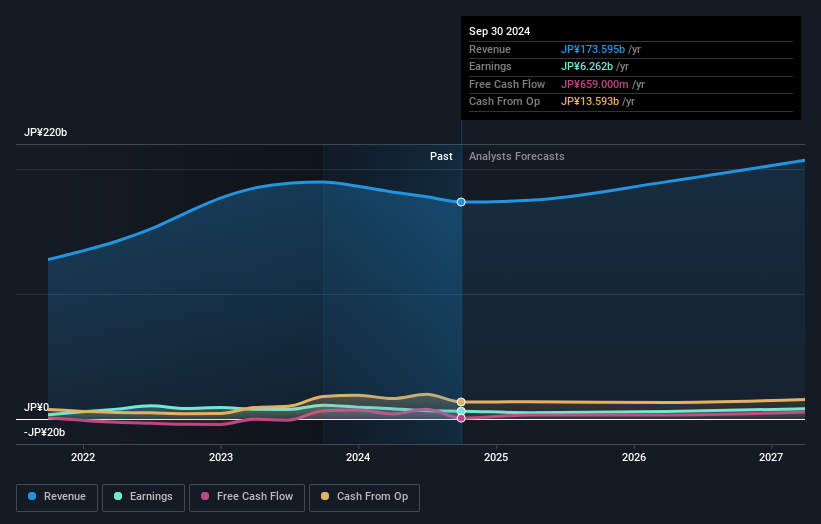Click the Analysts Forecasts label
The height and width of the screenshot is (524, 821).
[x=517, y=157]
